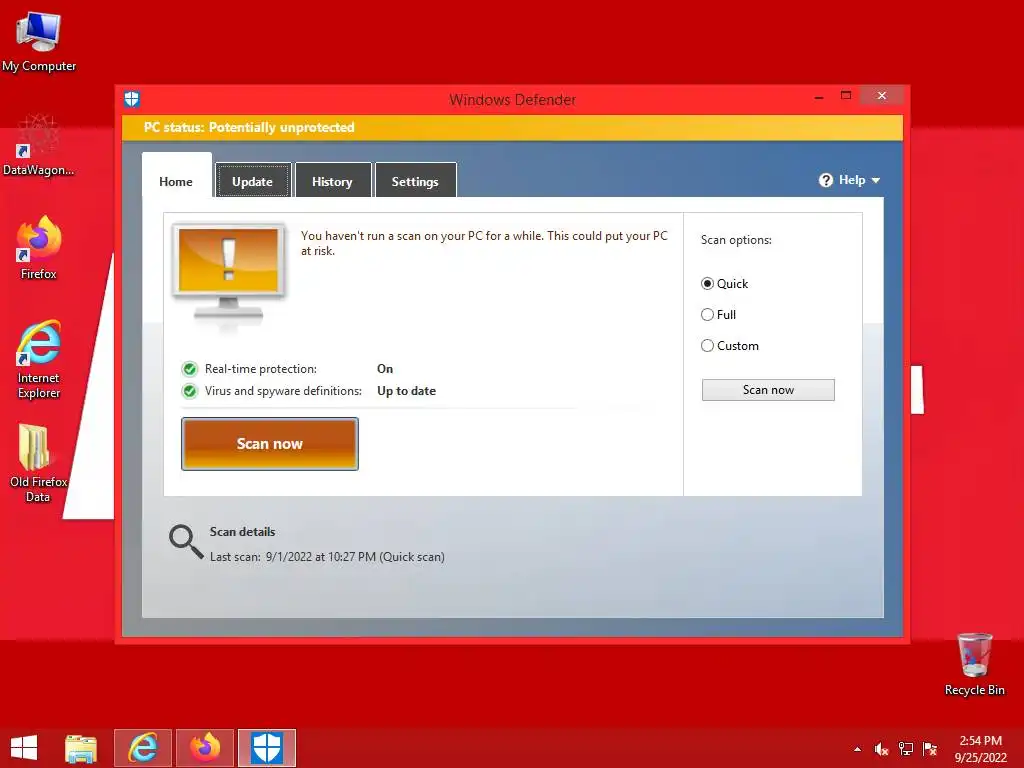The width and height of the screenshot is (1024, 768).
Task: Click the 'Up to date' definitions status
Action: tap(406, 391)
